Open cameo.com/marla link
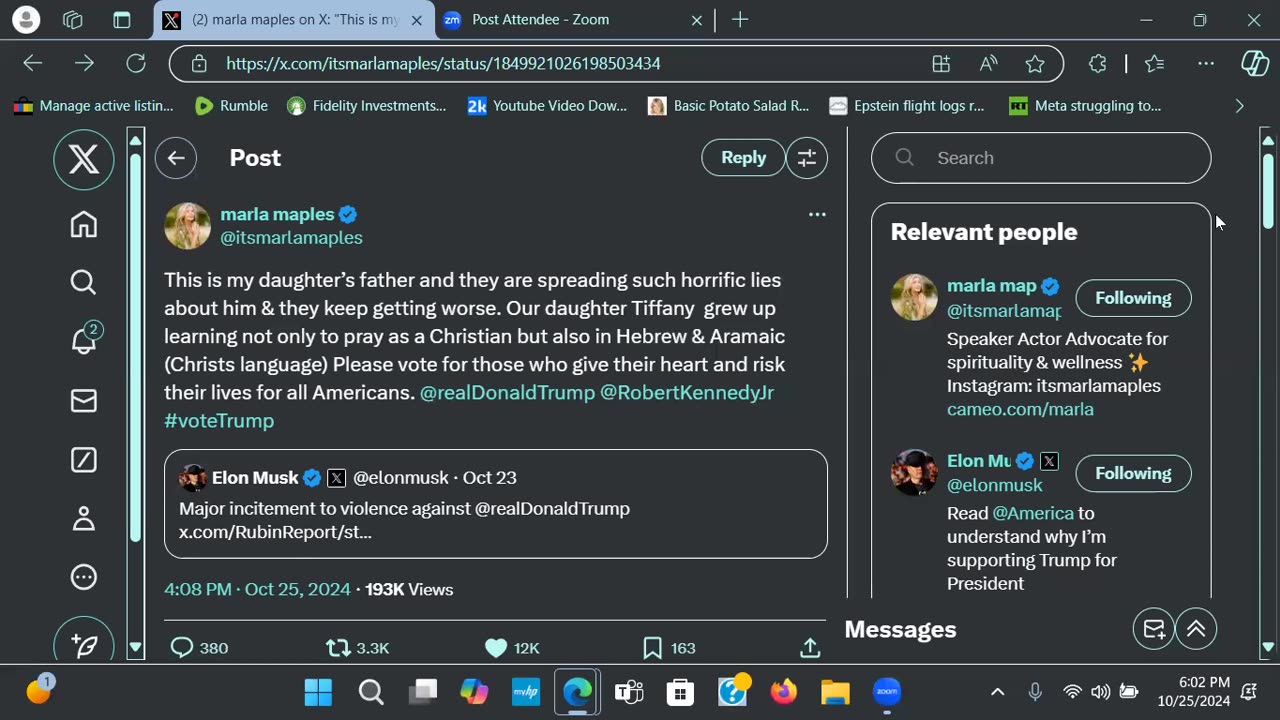Viewport: 1280px width, 720px height. pos(1020,409)
